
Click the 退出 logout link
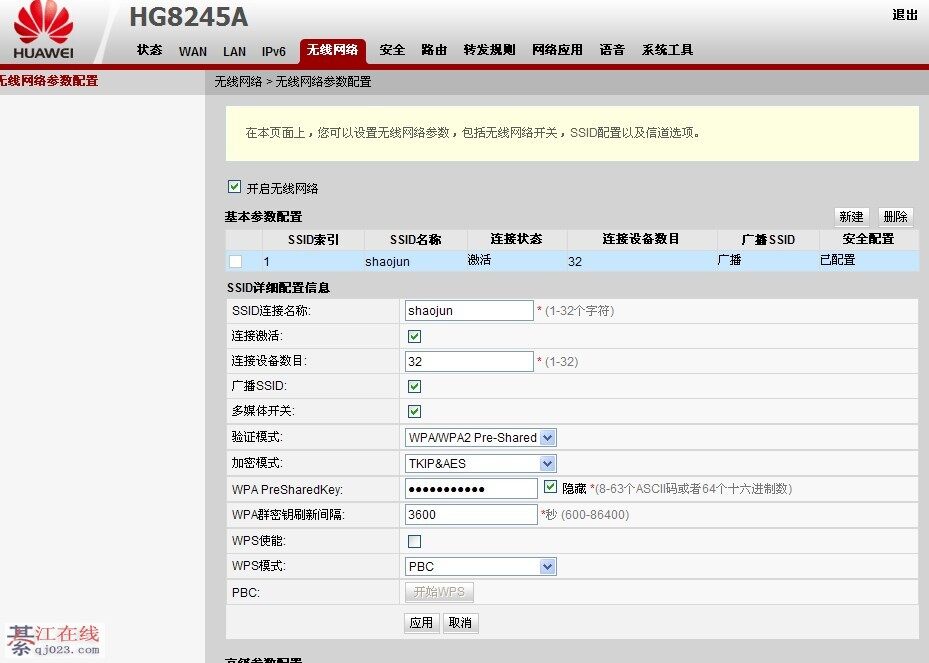tap(904, 14)
